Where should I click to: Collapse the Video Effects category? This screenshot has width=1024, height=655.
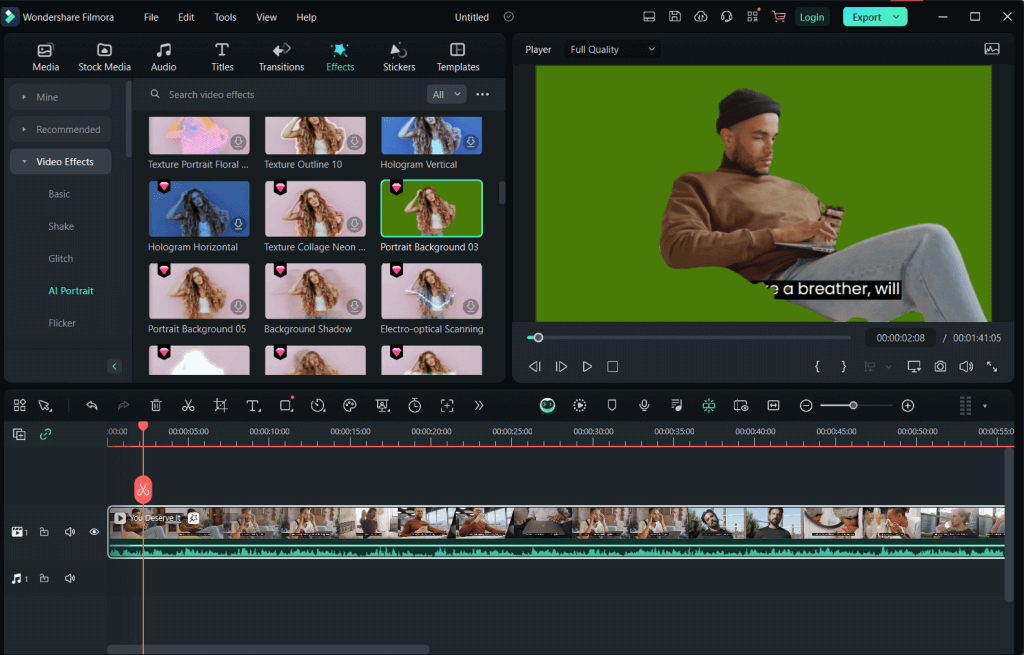tap(61, 161)
